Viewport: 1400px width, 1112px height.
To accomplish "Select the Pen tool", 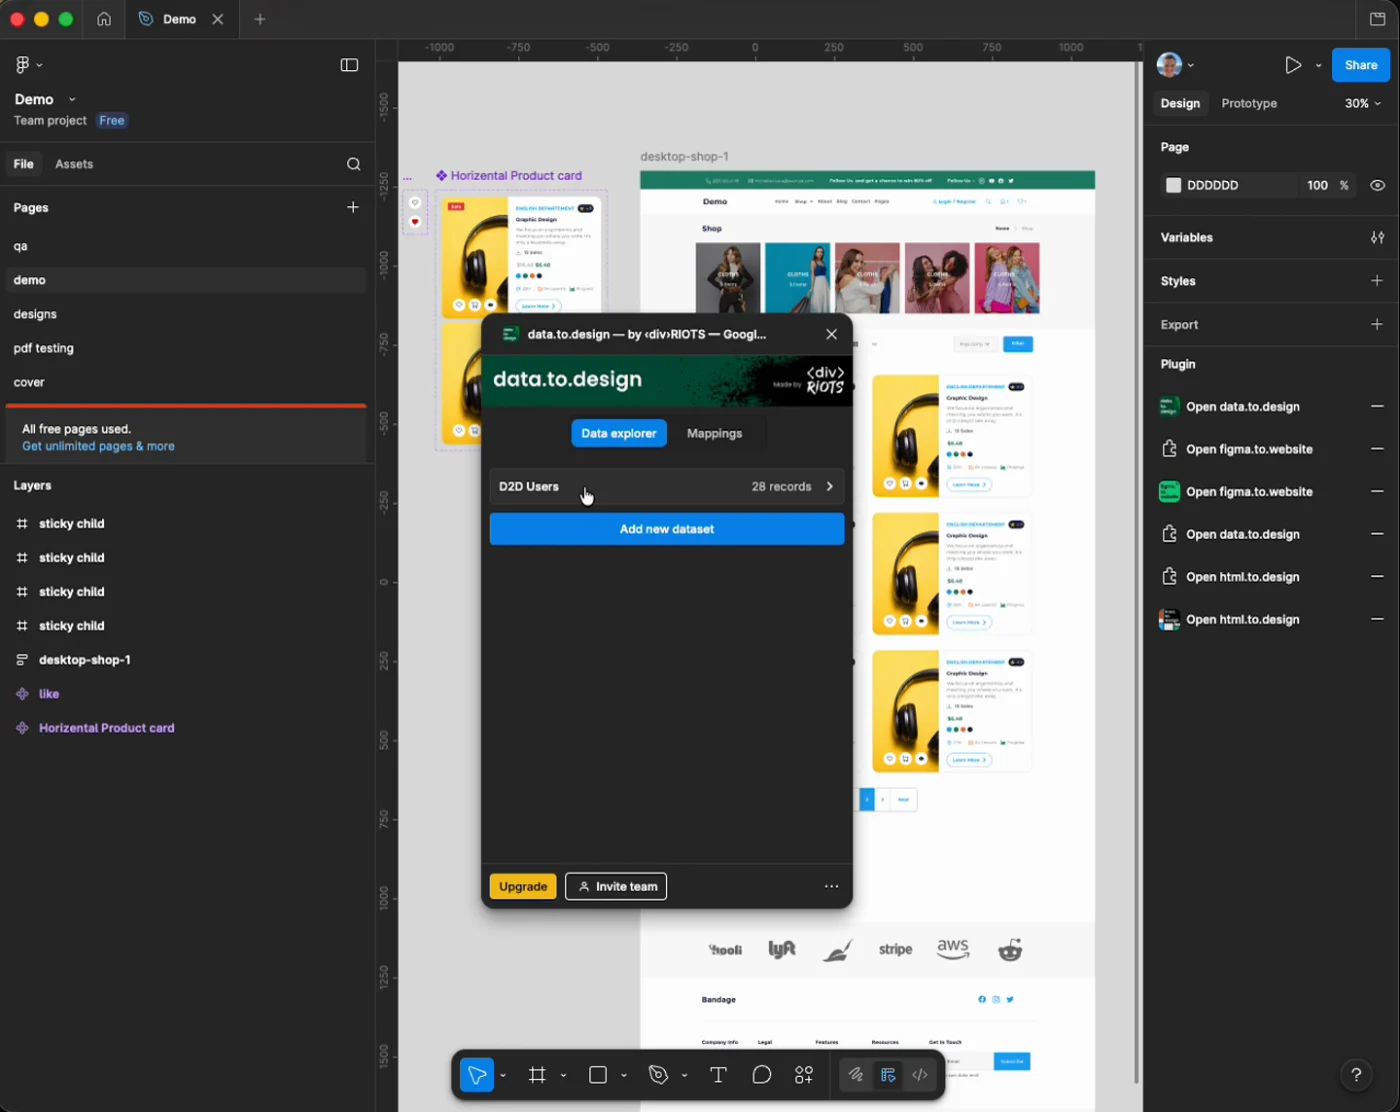I will [x=658, y=1075].
